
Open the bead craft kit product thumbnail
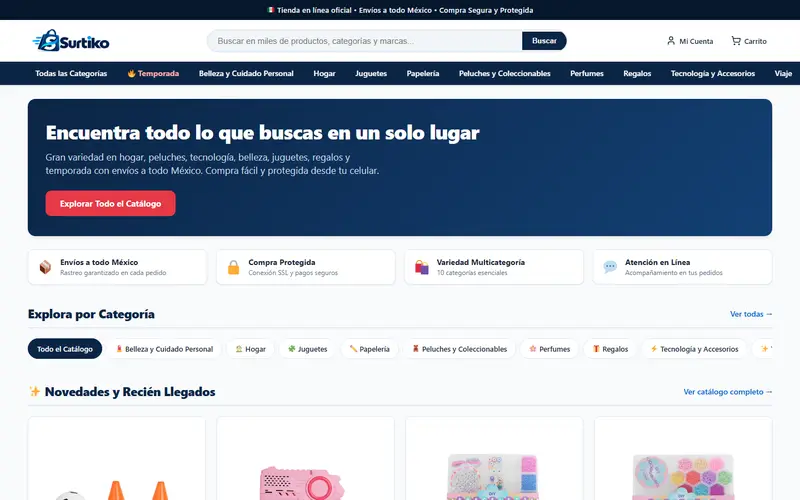pyautogui.click(x=494, y=459)
